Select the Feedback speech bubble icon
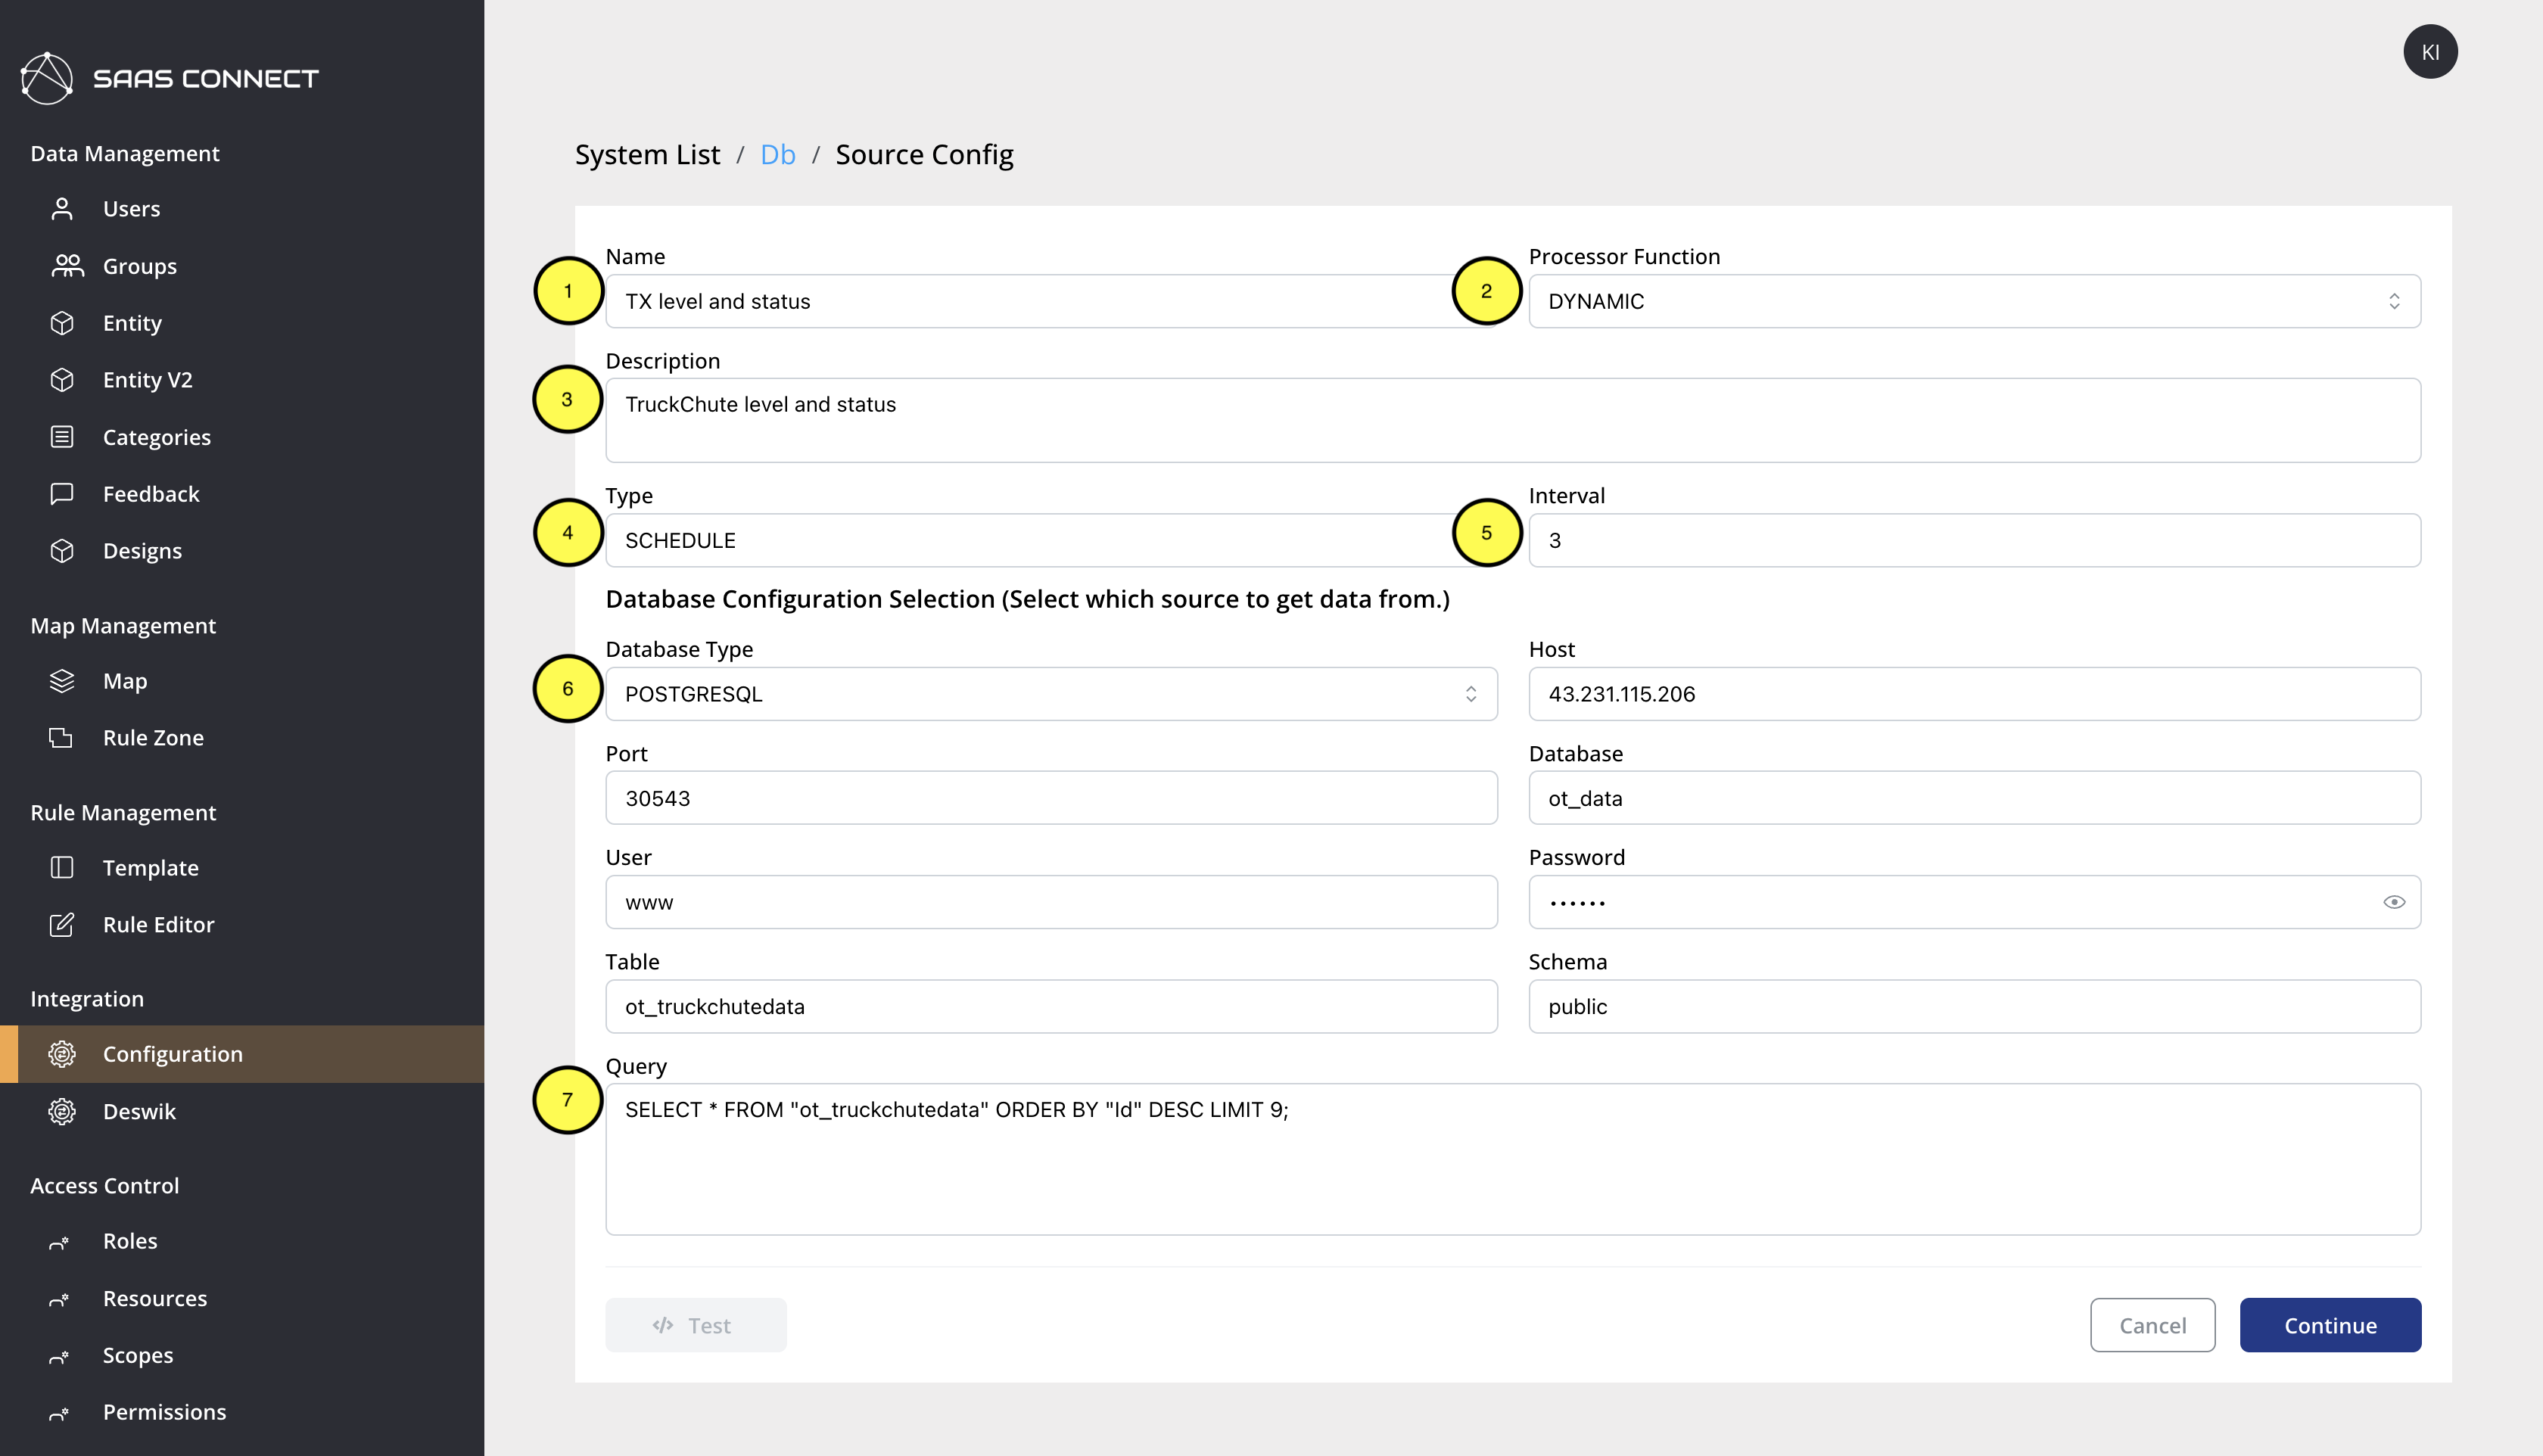 pos(62,493)
